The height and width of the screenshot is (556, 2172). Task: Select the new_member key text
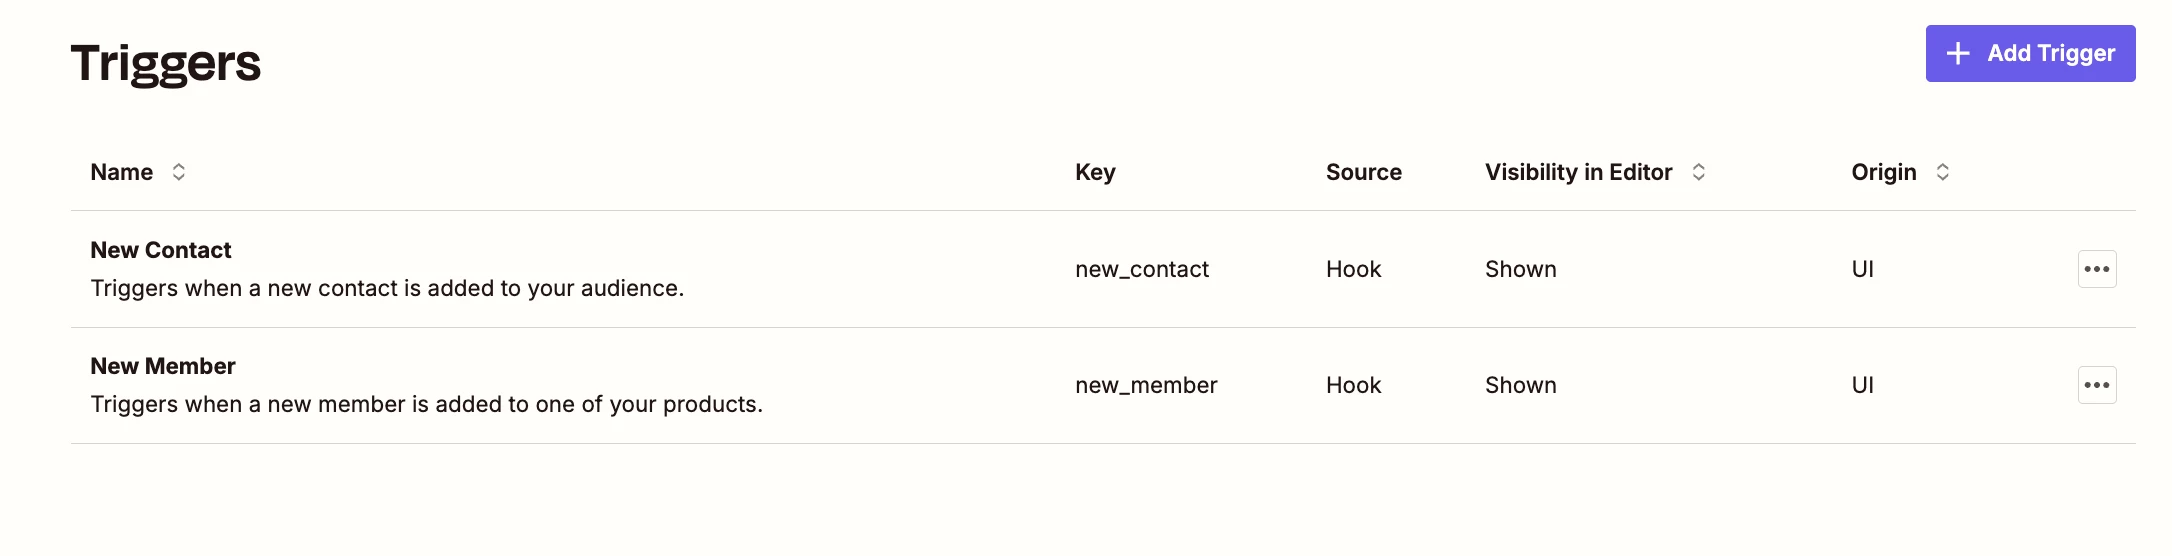tap(1146, 385)
